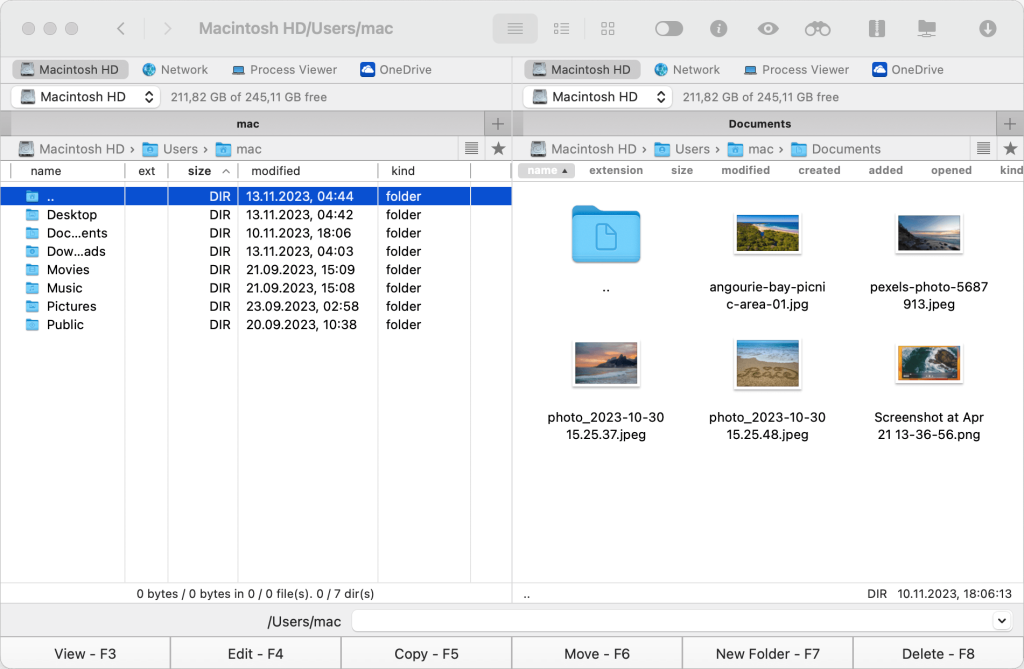1024x669 pixels.
Task: Open the network folder connection icon
Action: [927, 29]
